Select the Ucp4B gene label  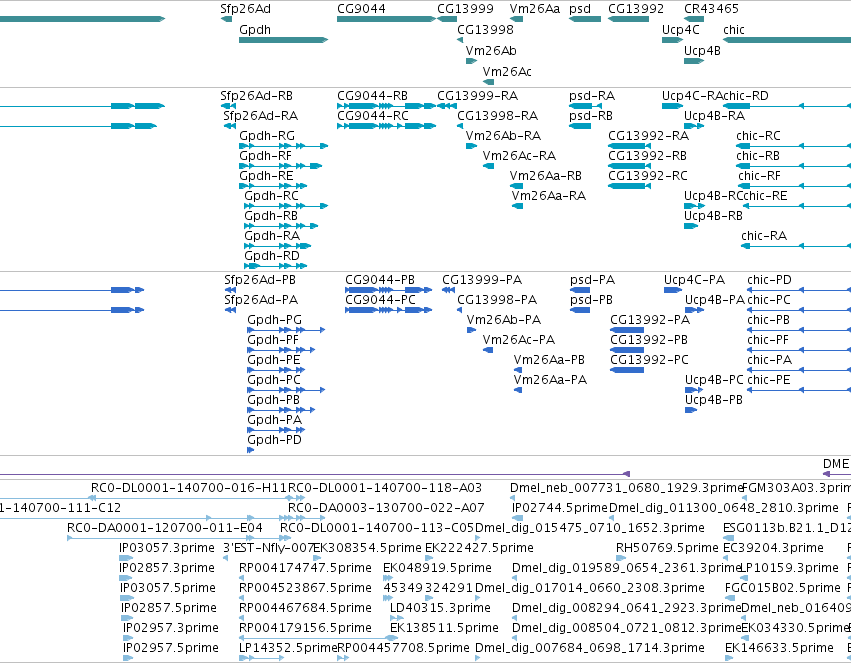702,50
